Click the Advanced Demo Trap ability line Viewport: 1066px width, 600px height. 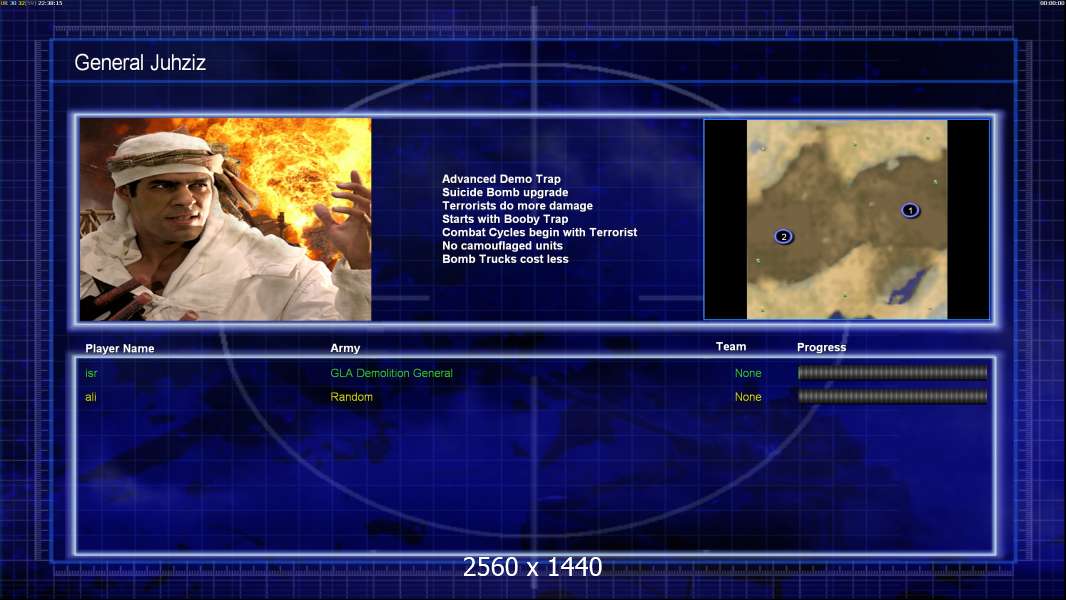pyautogui.click(x=501, y=179)
